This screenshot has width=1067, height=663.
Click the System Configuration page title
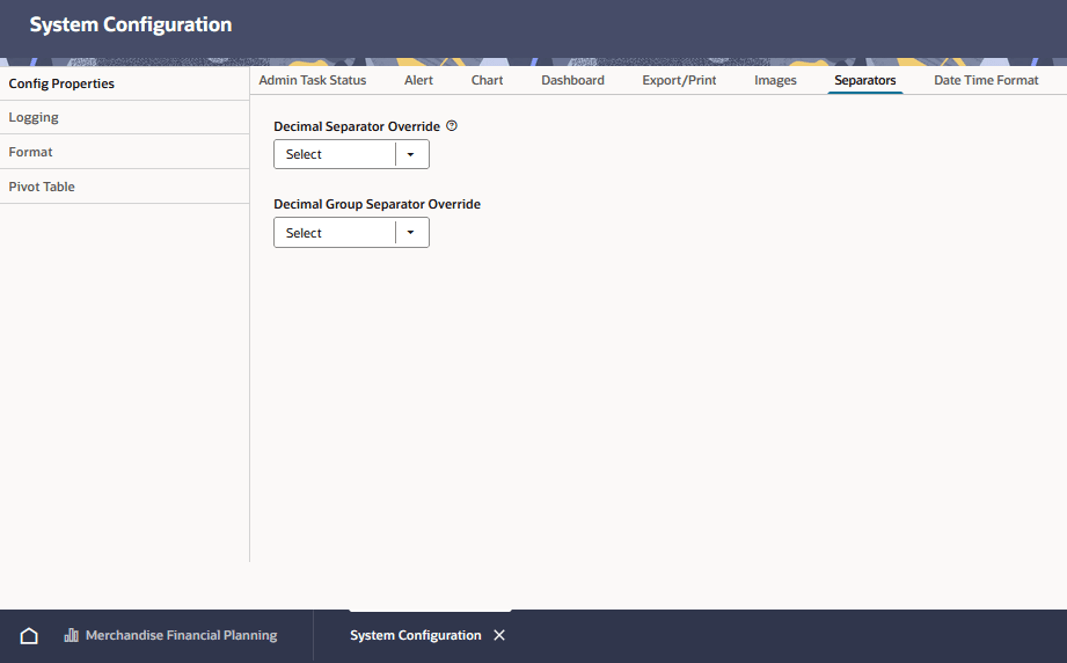[131, 25]
